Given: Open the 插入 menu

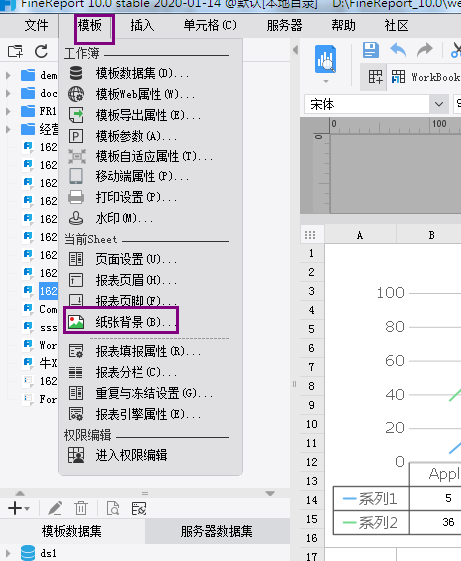Looking at the screenshot, I should (x=142, y=25).
